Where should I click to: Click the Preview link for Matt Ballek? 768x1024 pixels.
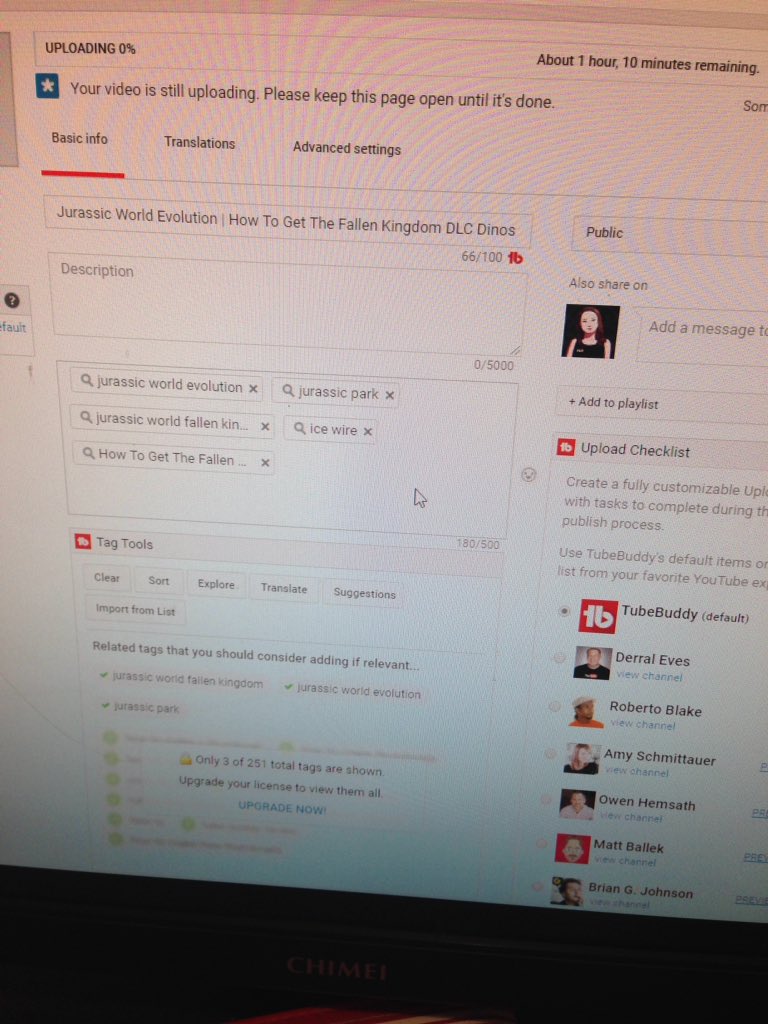pyautogui.click(x=756, y=857)
